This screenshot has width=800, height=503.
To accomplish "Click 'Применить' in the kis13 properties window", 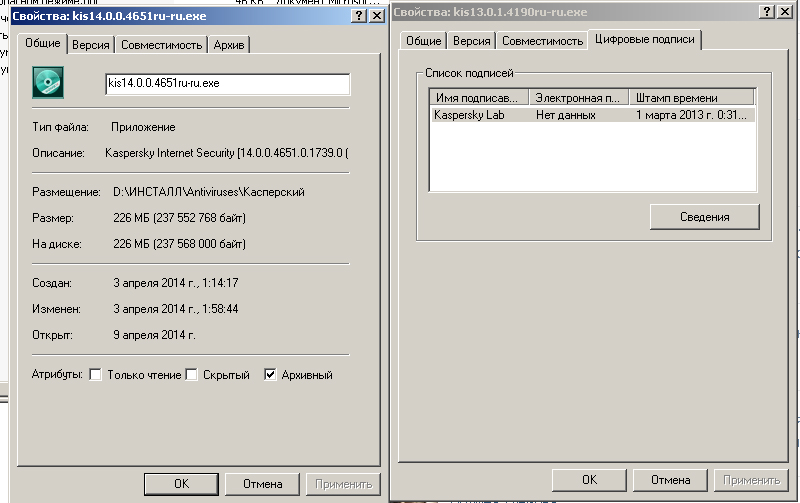I will coord(752,480).
